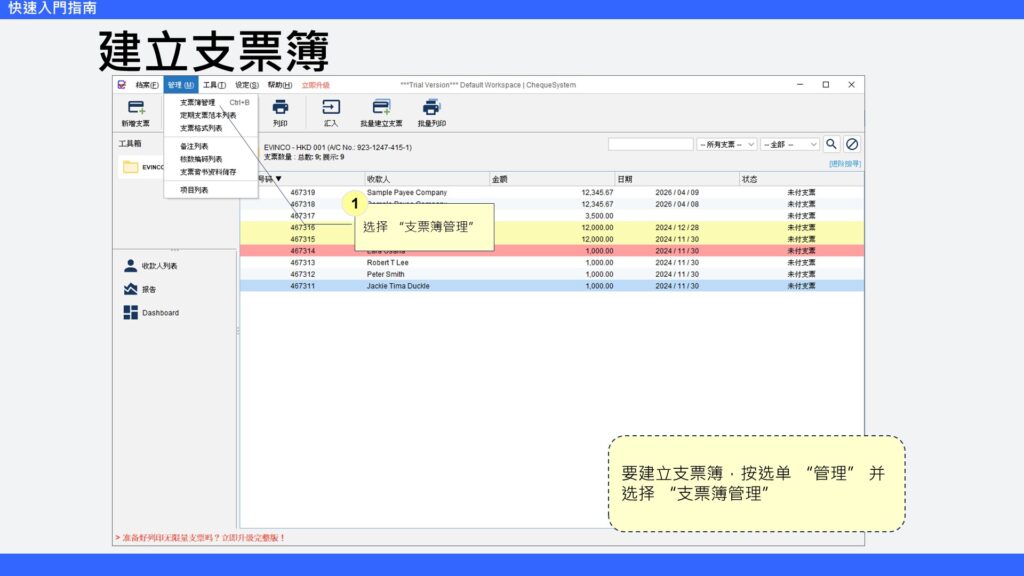Open the 工具(T) menu
Screen dimensions: 1024x576
click(214, 85)
